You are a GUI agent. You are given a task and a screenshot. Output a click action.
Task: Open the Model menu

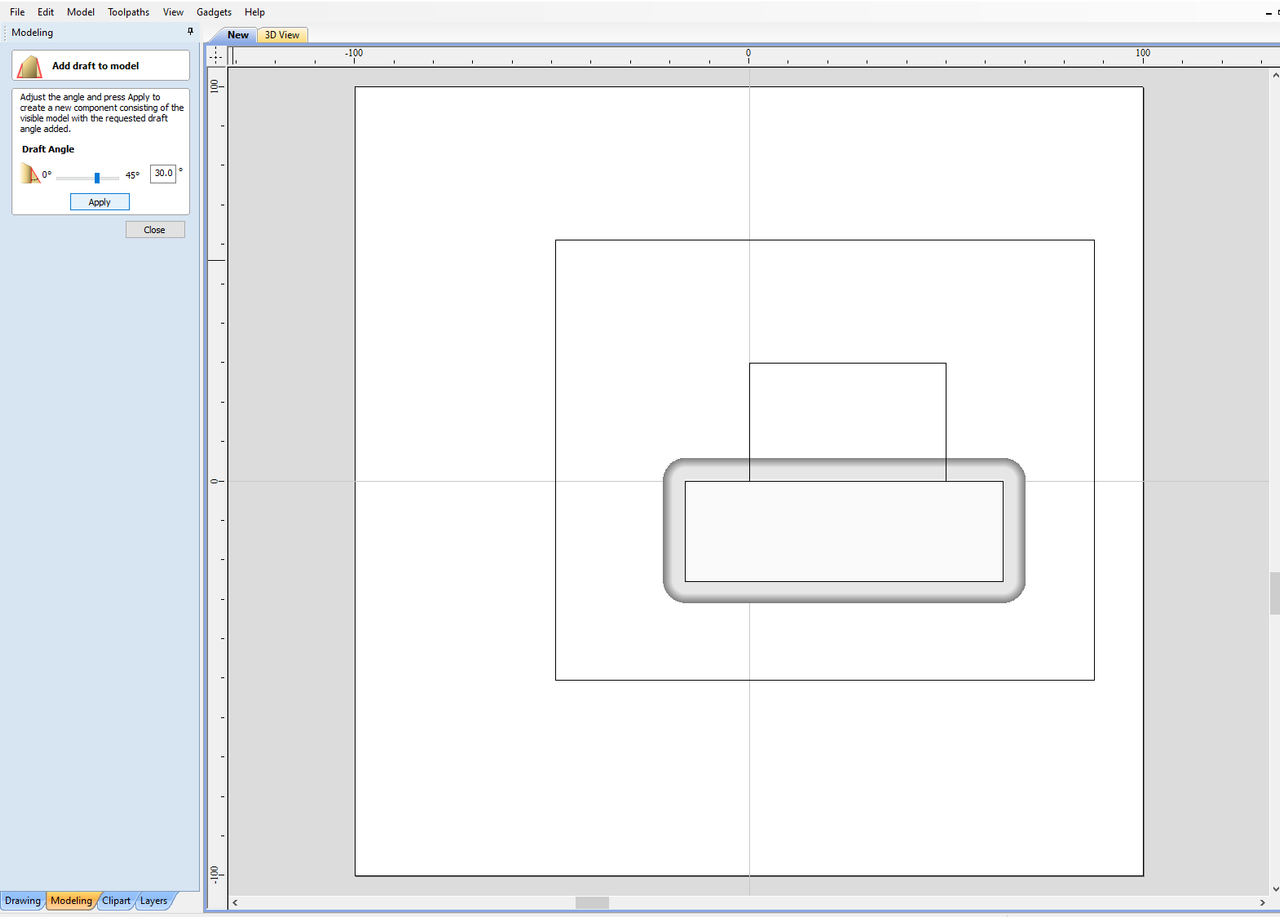[81, 12]
